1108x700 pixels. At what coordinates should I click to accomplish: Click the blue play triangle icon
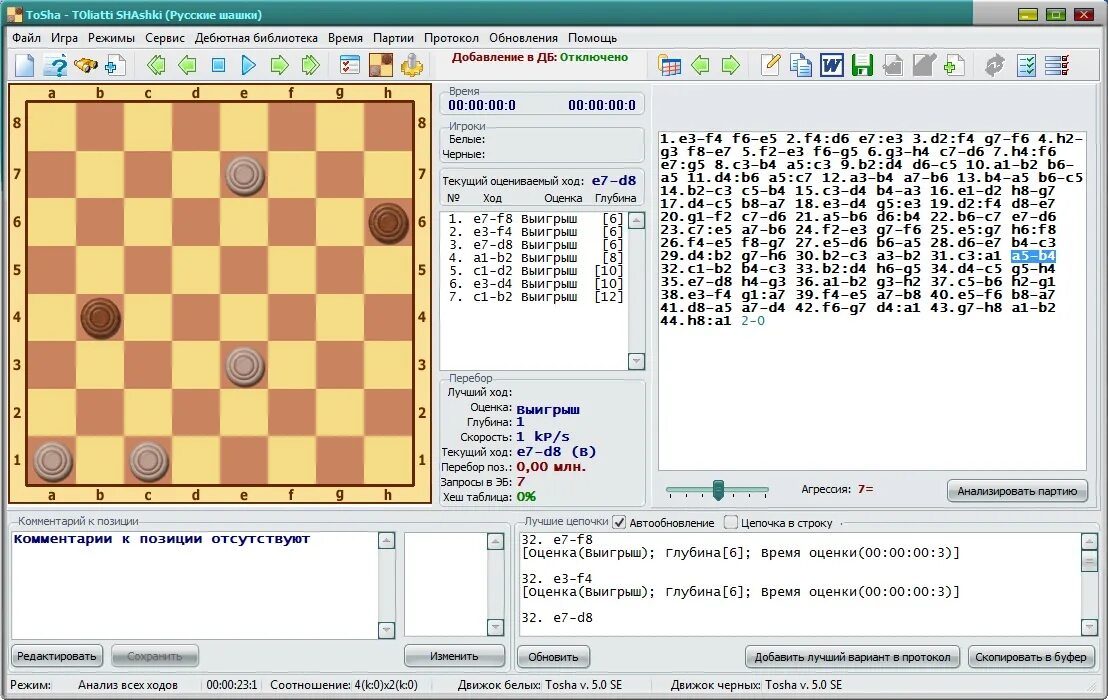point(249,66)
